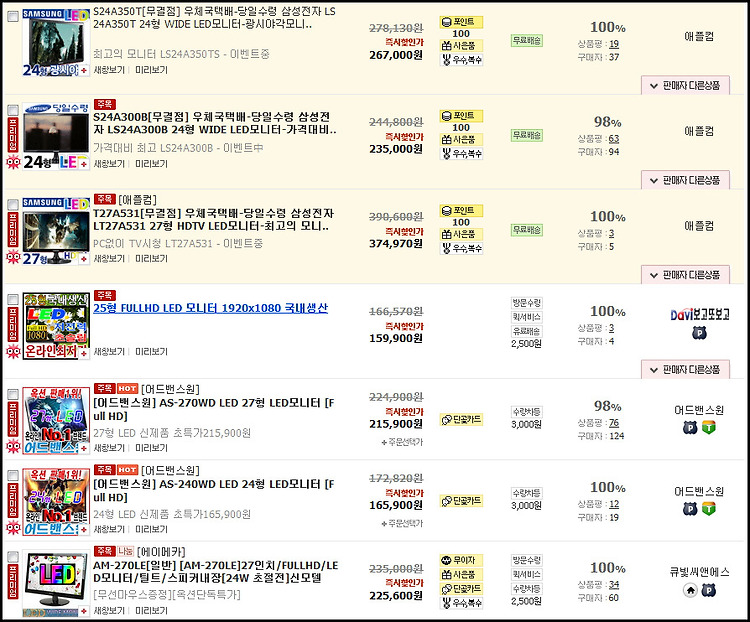Click the 374,970원 price
750x622 pixels.
396,244
